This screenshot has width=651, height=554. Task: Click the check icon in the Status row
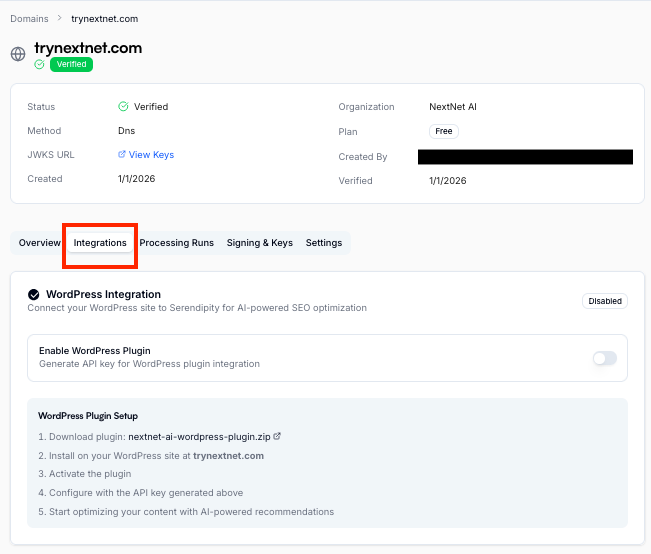click(x=123, y=107)
